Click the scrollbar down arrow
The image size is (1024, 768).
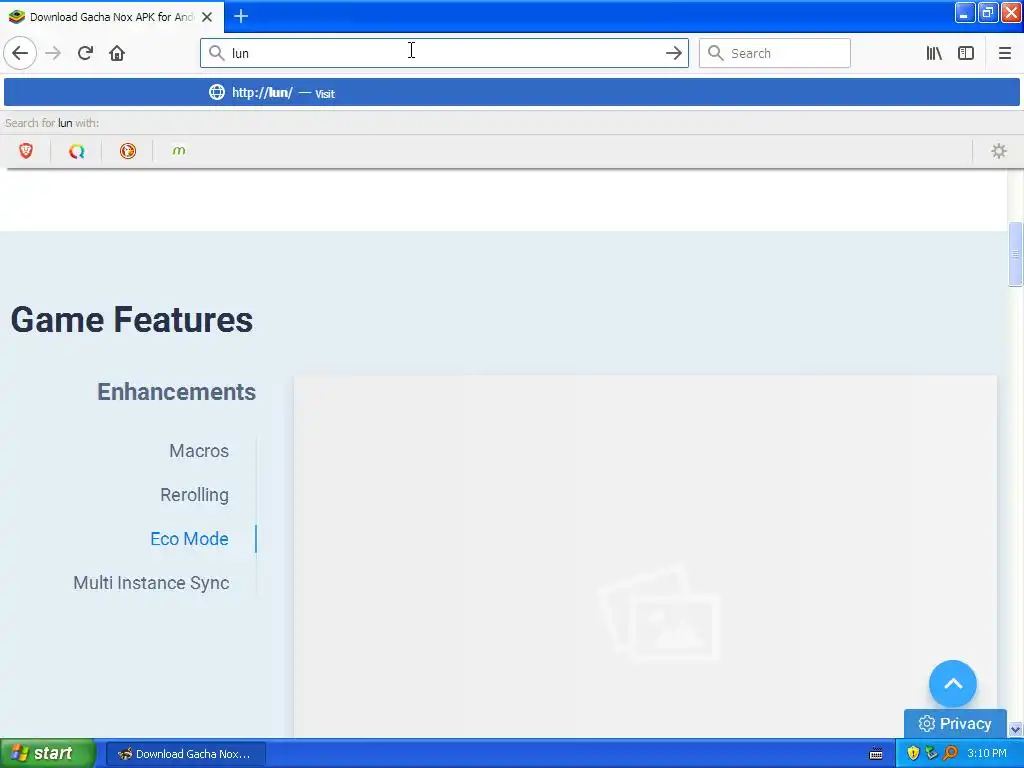pyautogui.click(x=1015, y=729)
